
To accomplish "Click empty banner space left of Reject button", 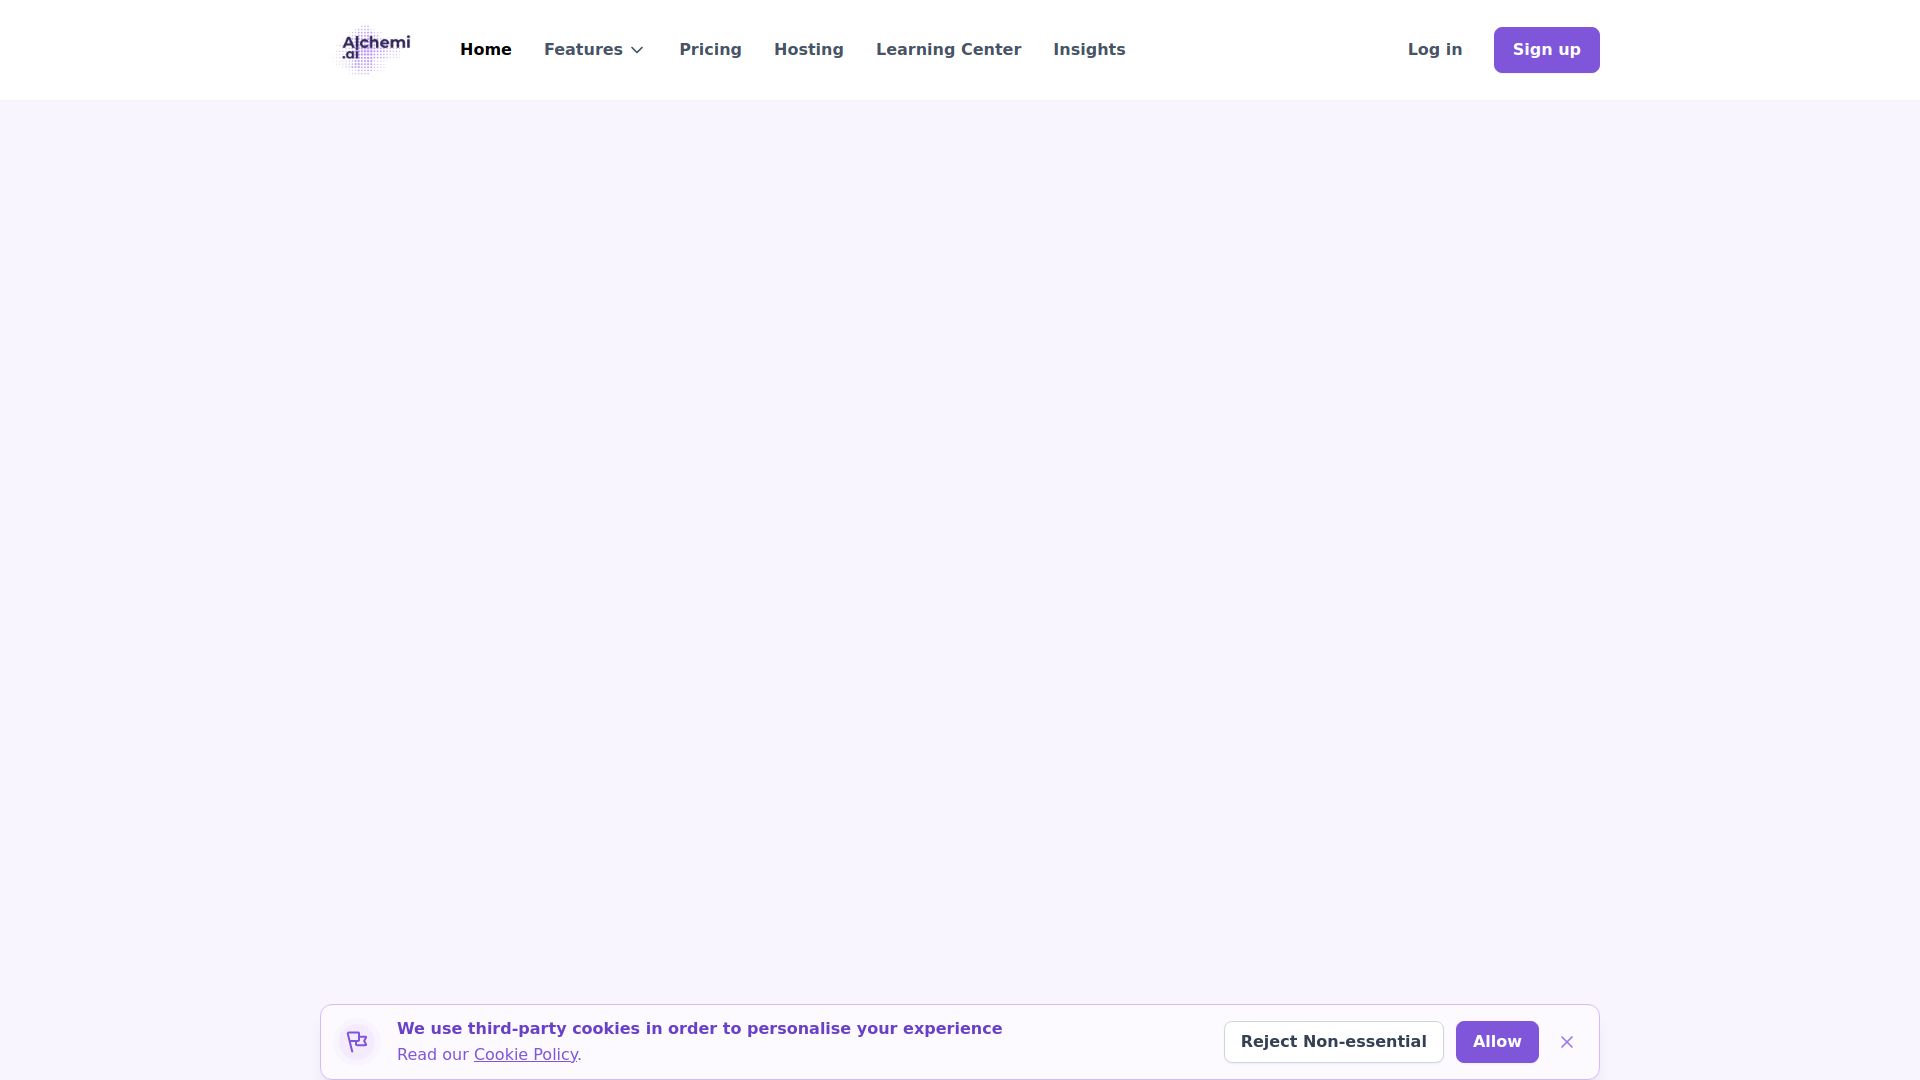I will (1110, 1042).
